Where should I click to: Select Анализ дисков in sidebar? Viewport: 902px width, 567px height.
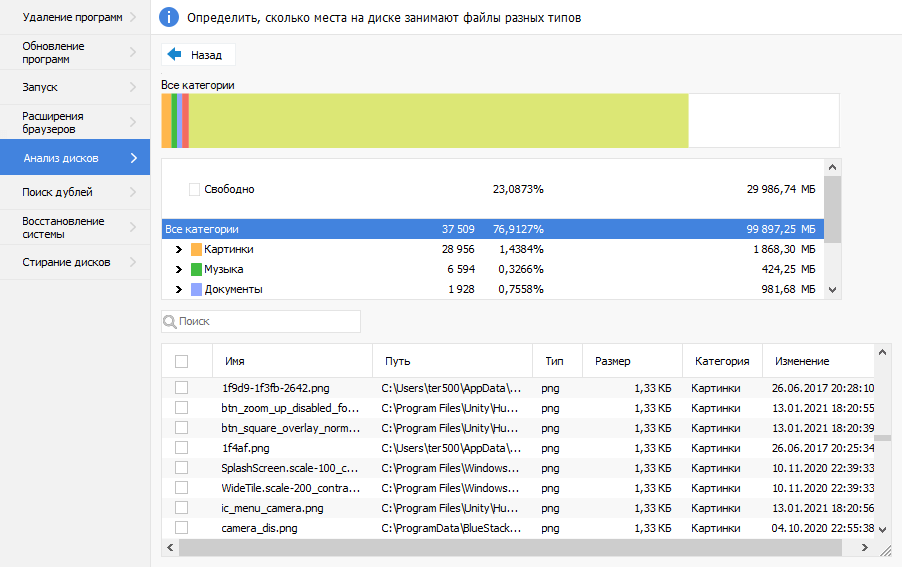coord(75,158)
